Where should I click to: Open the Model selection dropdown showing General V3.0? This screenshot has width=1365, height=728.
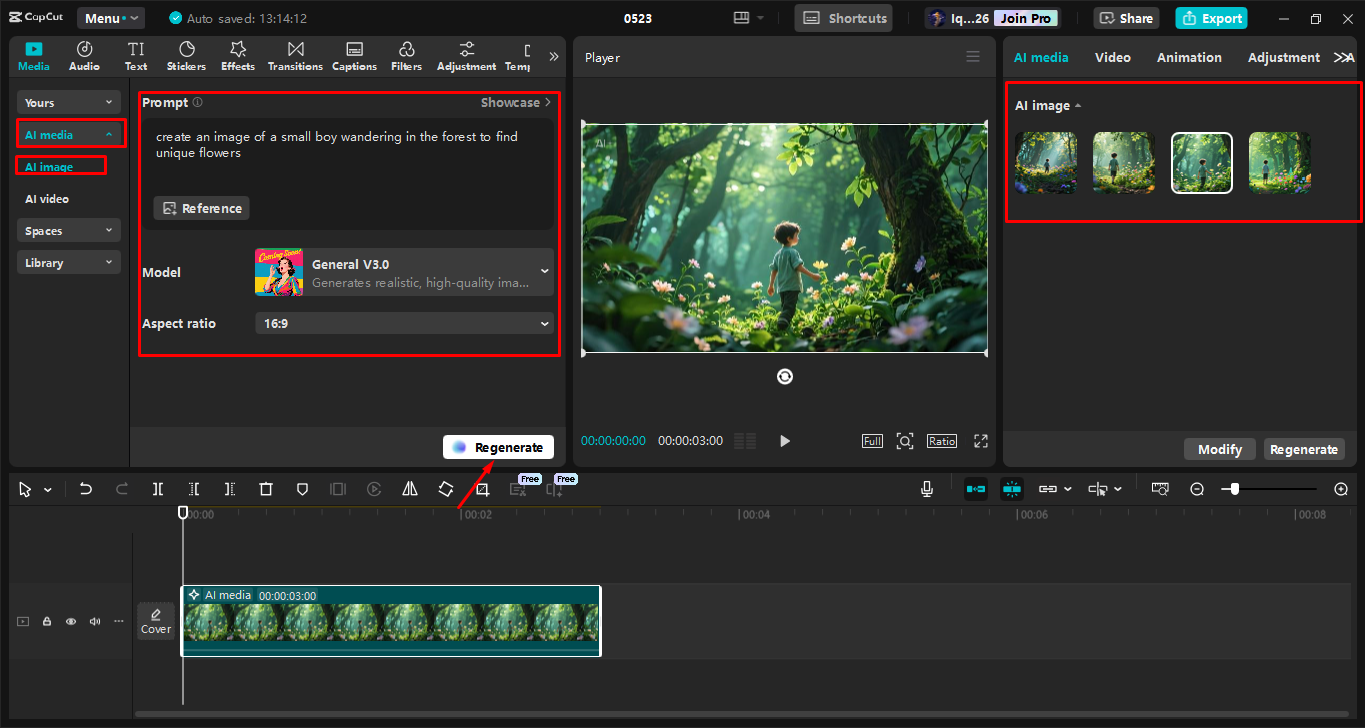[x=404, y=272]
